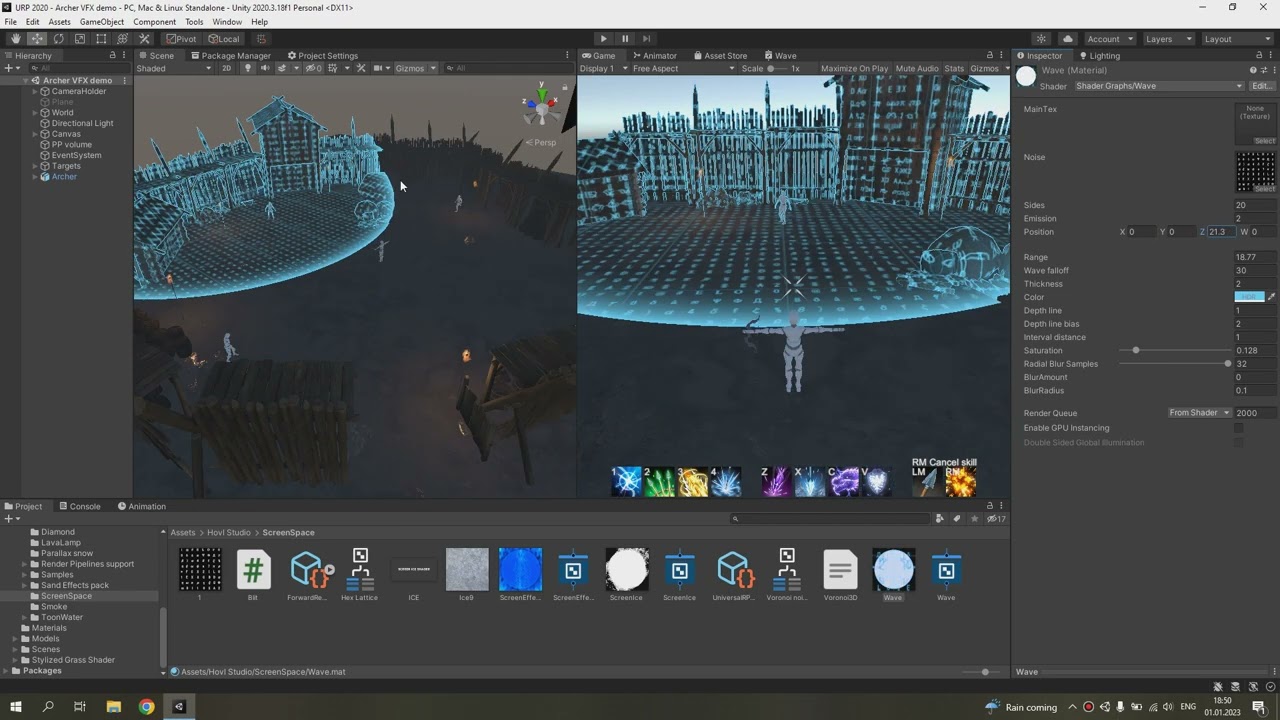Click the Color swatch in Inspector
1280x720 pixels.
pos(1249,297)
